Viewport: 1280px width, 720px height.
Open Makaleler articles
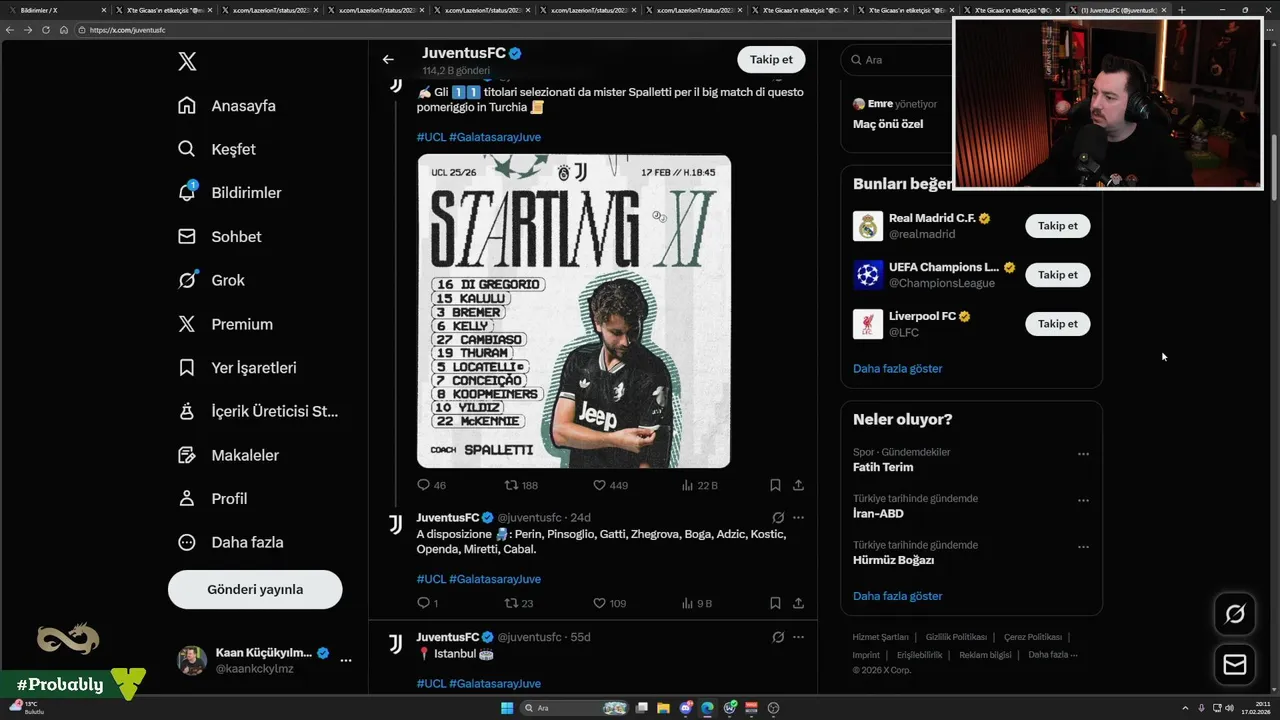point(228,455)
